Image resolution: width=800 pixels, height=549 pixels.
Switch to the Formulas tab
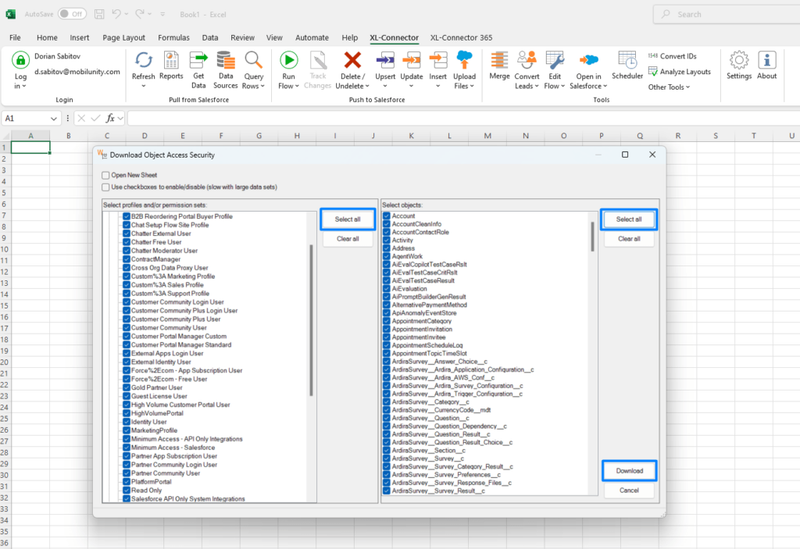(x=173, y=38)
